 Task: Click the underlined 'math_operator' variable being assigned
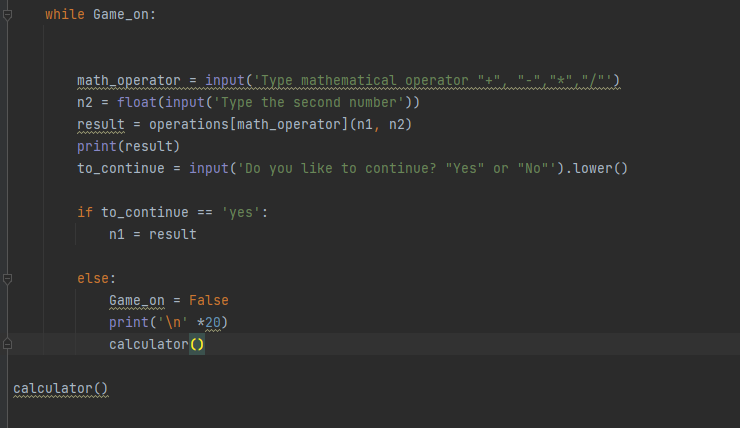coord(129,81)
